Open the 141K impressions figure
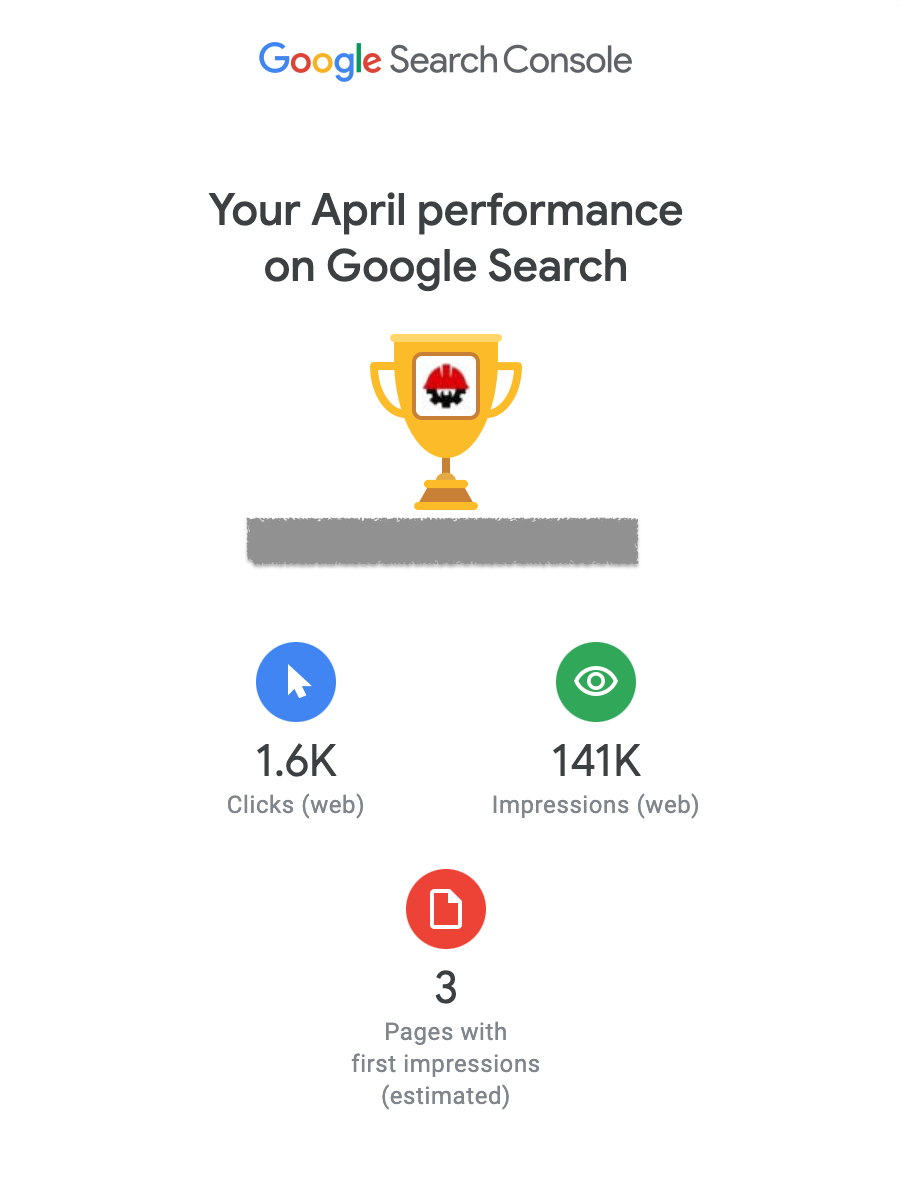The image size is (900, 1186). [x=596, y=762]
